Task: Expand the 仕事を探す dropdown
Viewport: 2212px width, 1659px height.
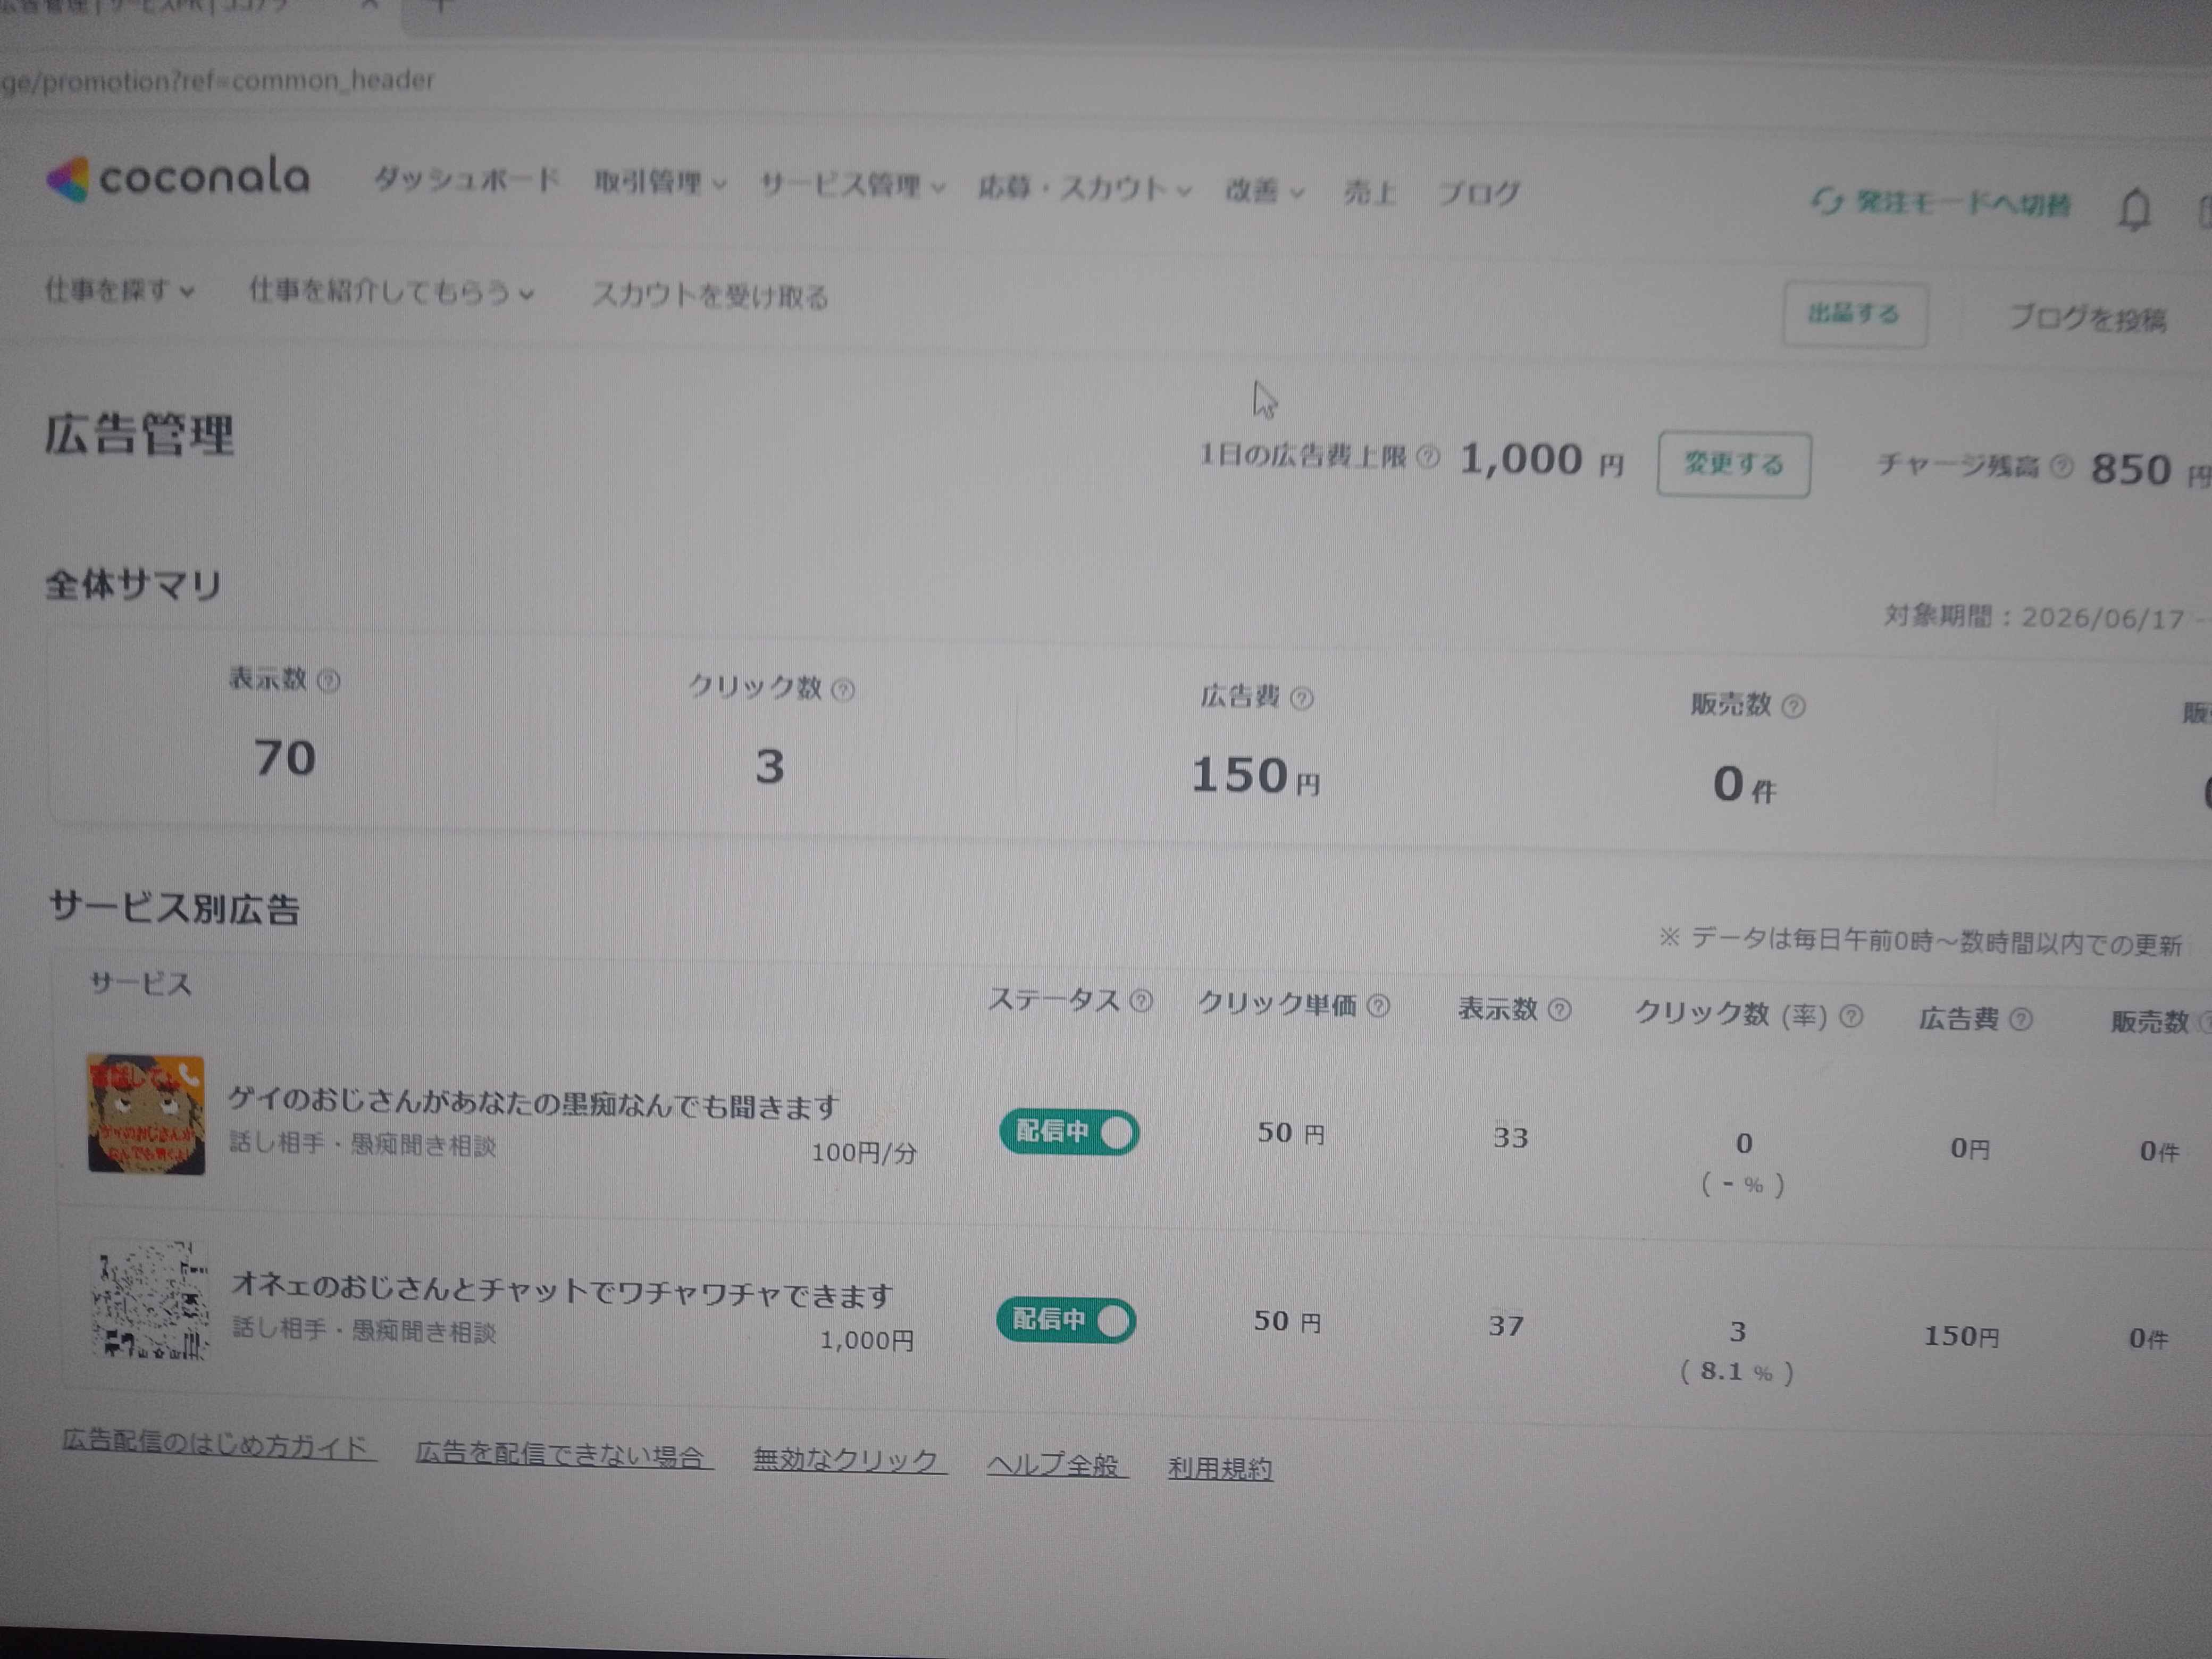Action: point(119,290)
